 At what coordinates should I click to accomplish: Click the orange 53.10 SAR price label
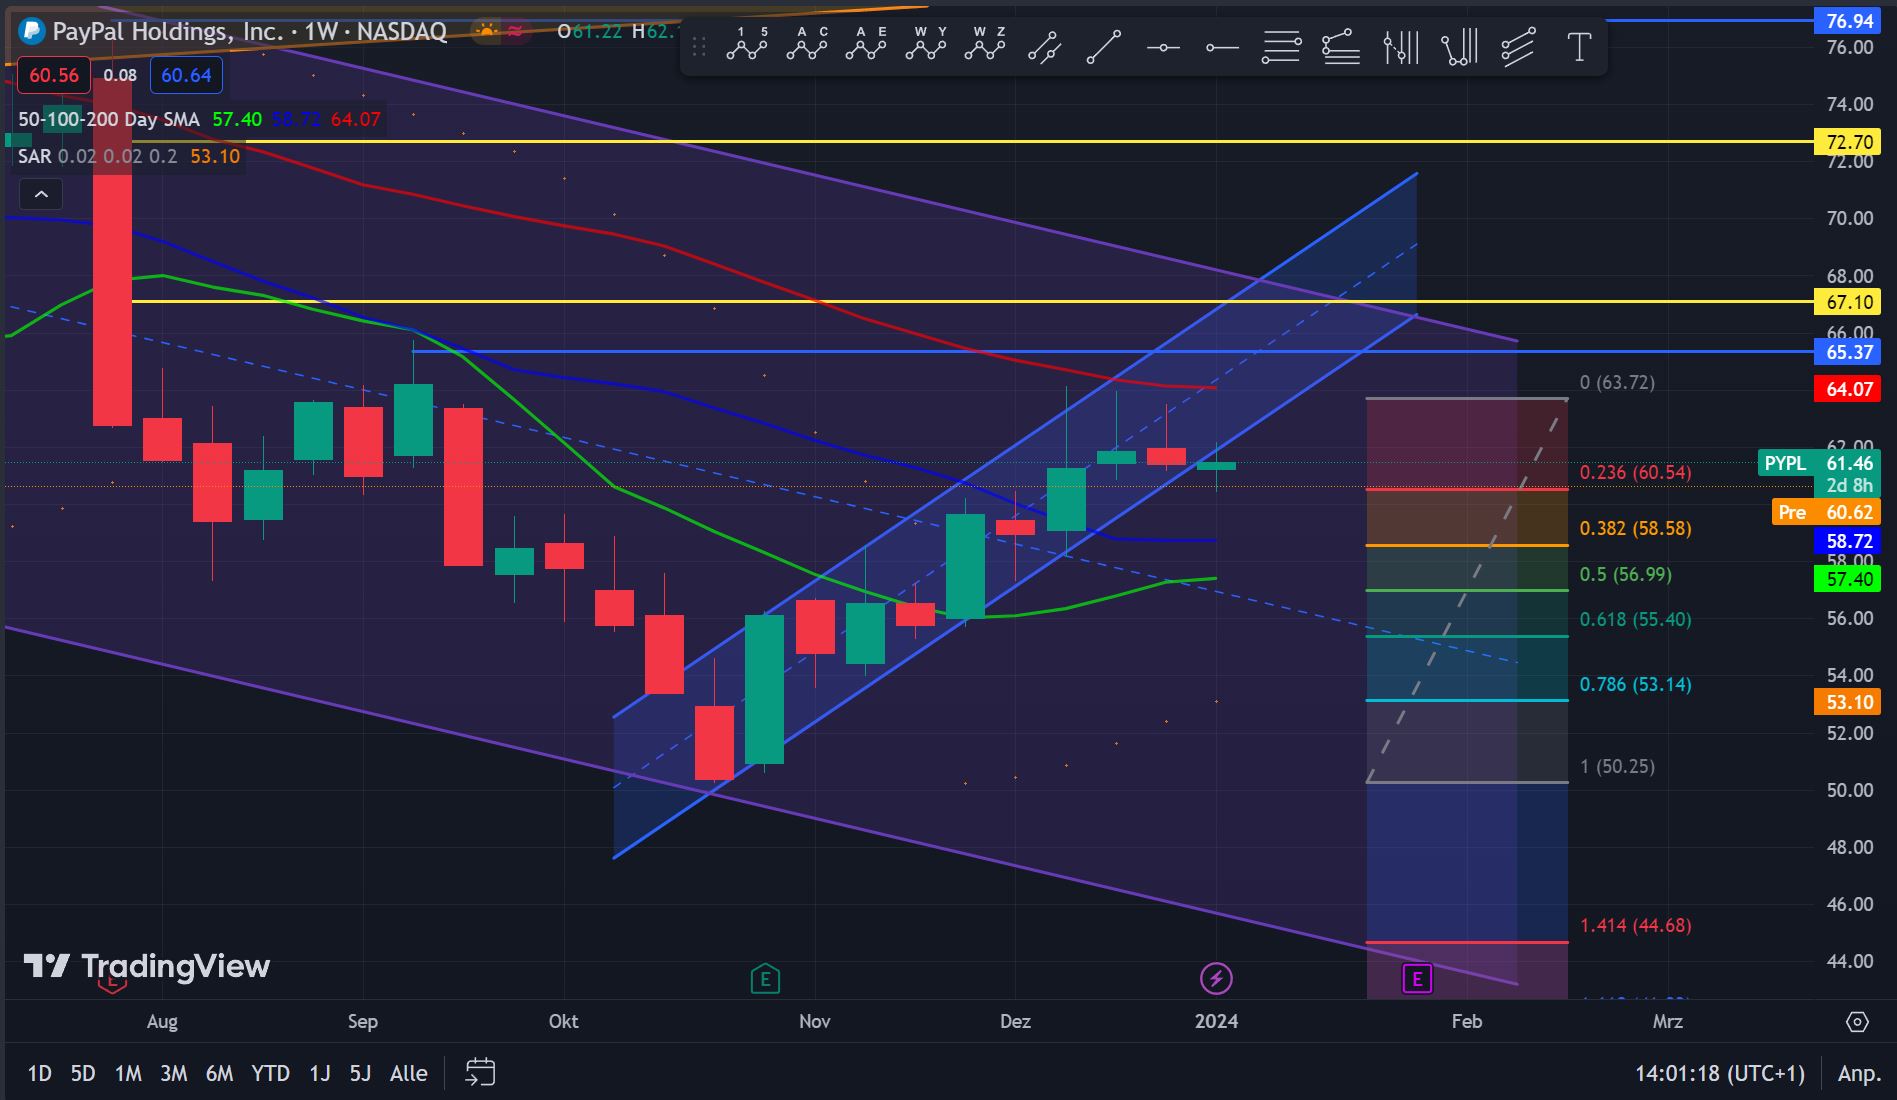[1849, 702]
